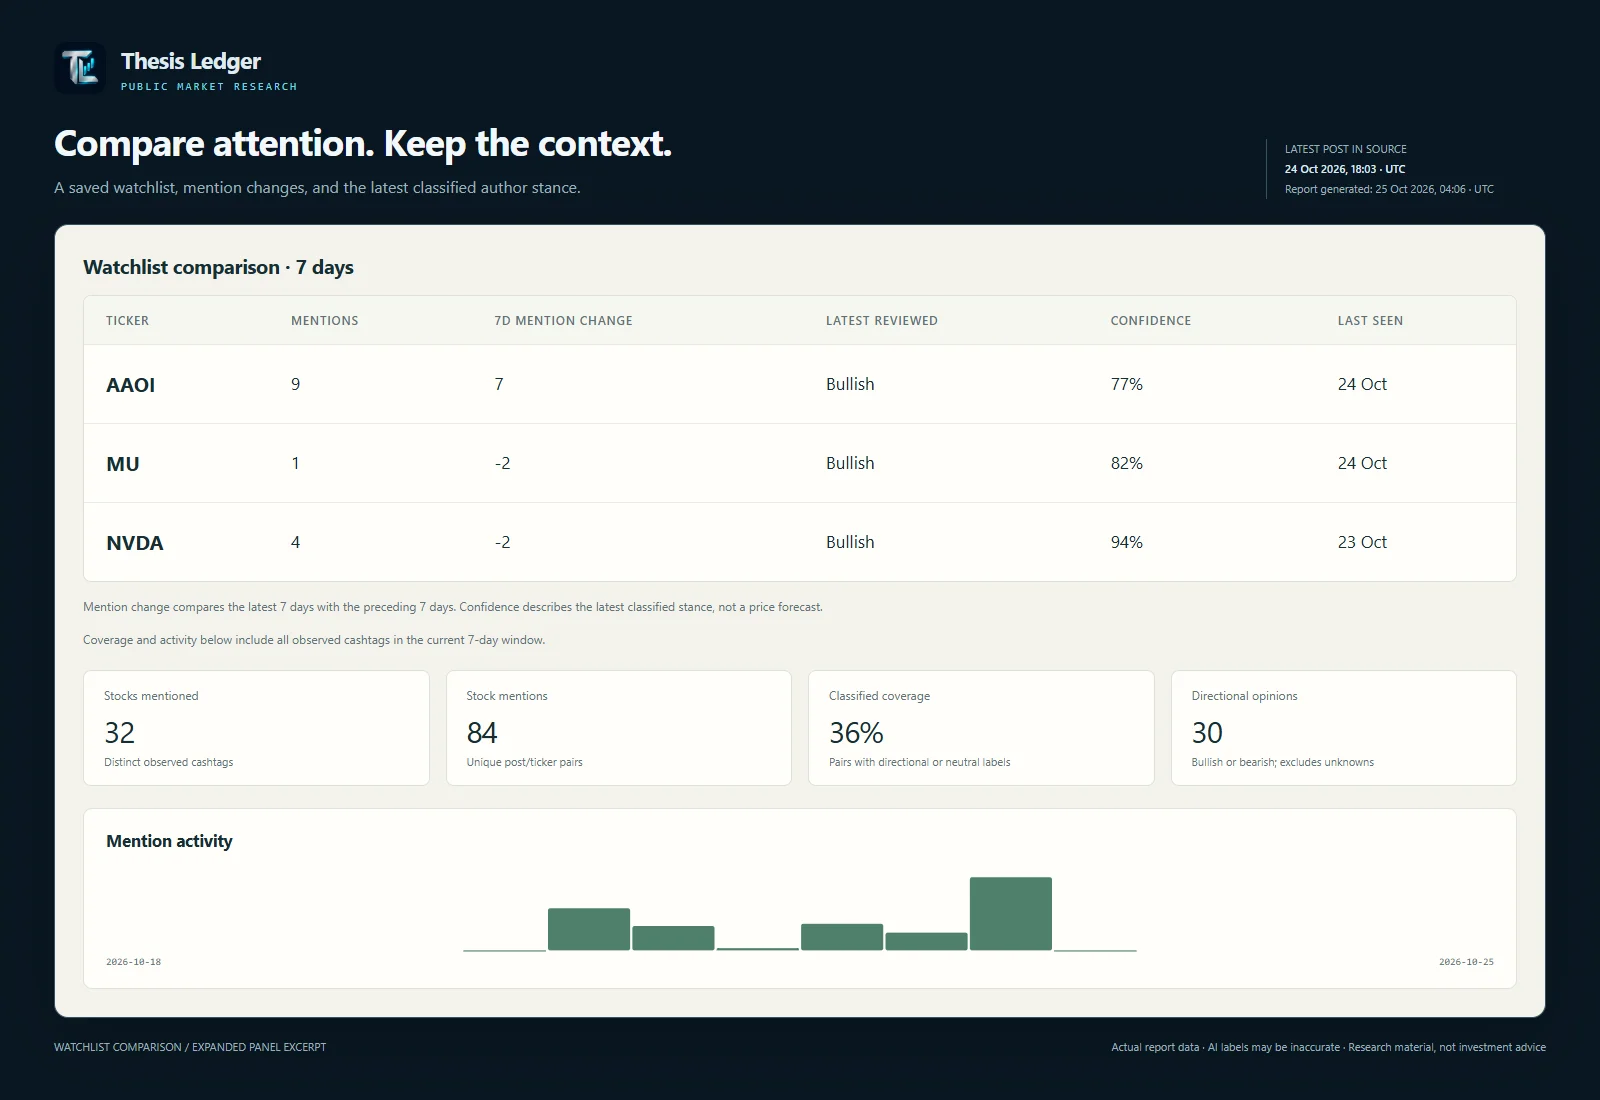Click the Stocks mentioned label
The image size is (1600, 1100).
pos(151,696)
